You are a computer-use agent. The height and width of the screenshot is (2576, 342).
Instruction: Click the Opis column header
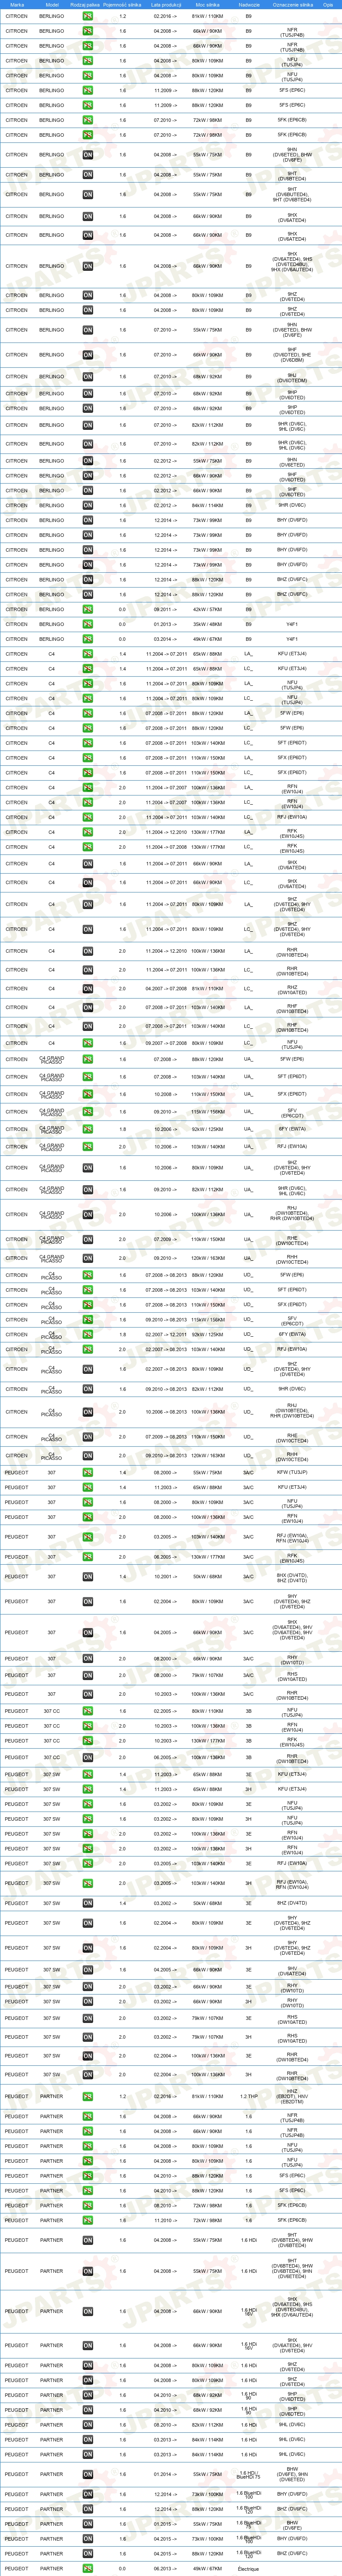328,4
